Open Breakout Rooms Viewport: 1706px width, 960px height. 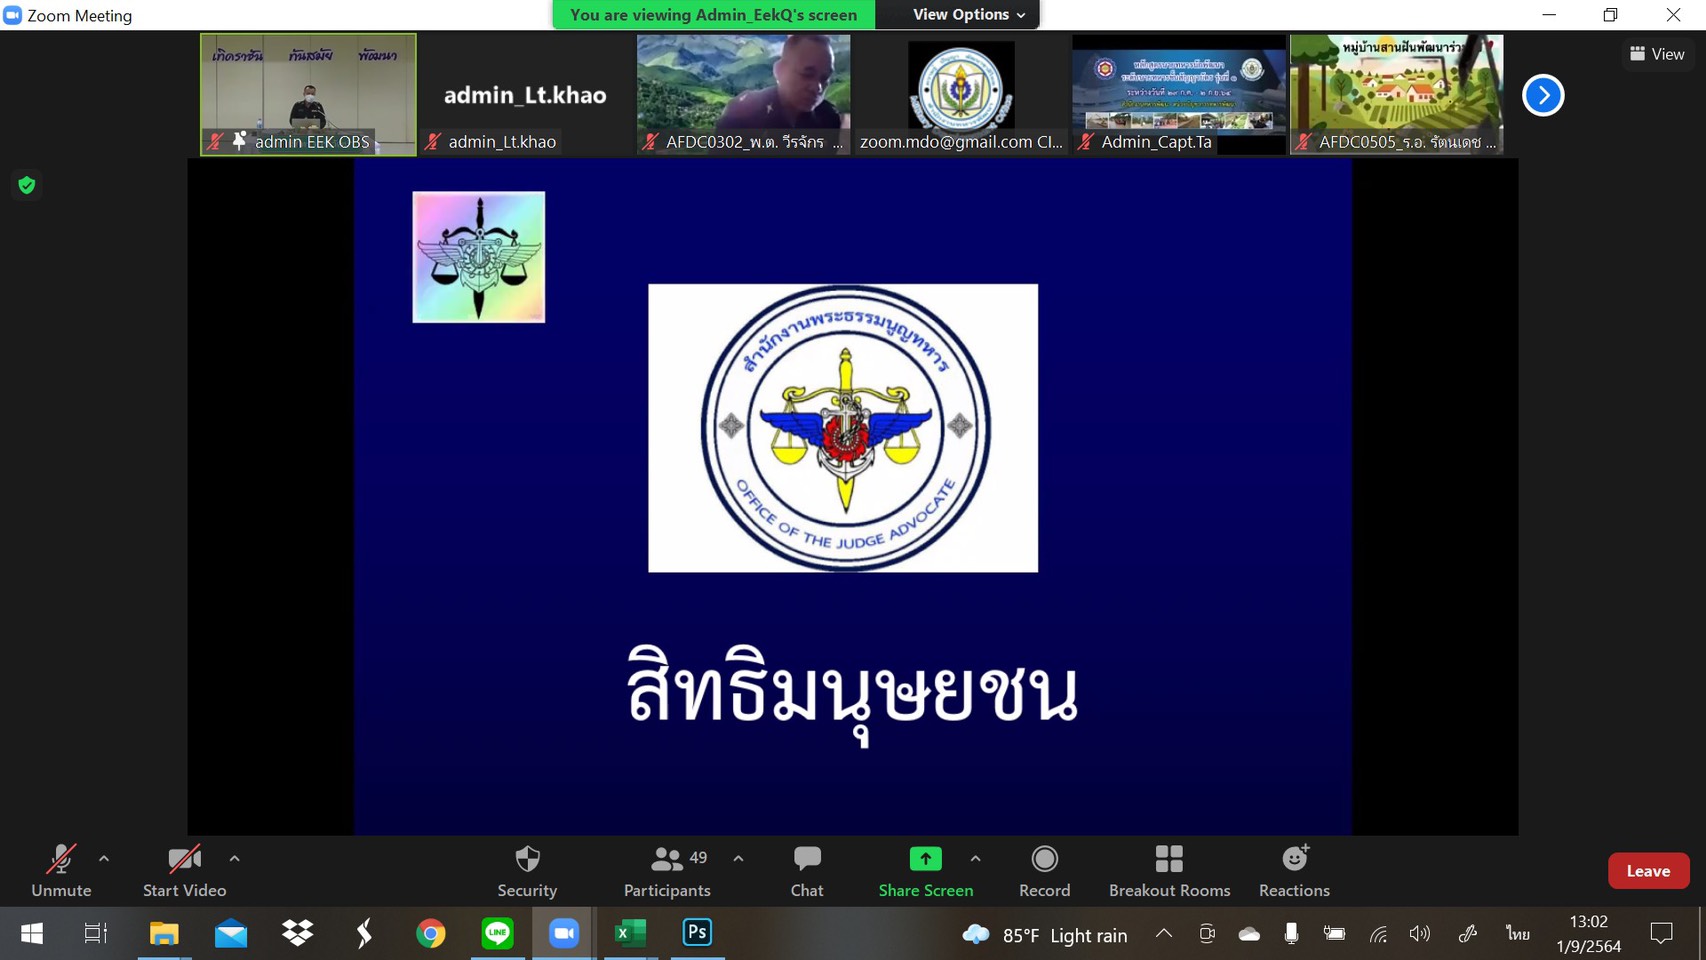point(1169,871)
